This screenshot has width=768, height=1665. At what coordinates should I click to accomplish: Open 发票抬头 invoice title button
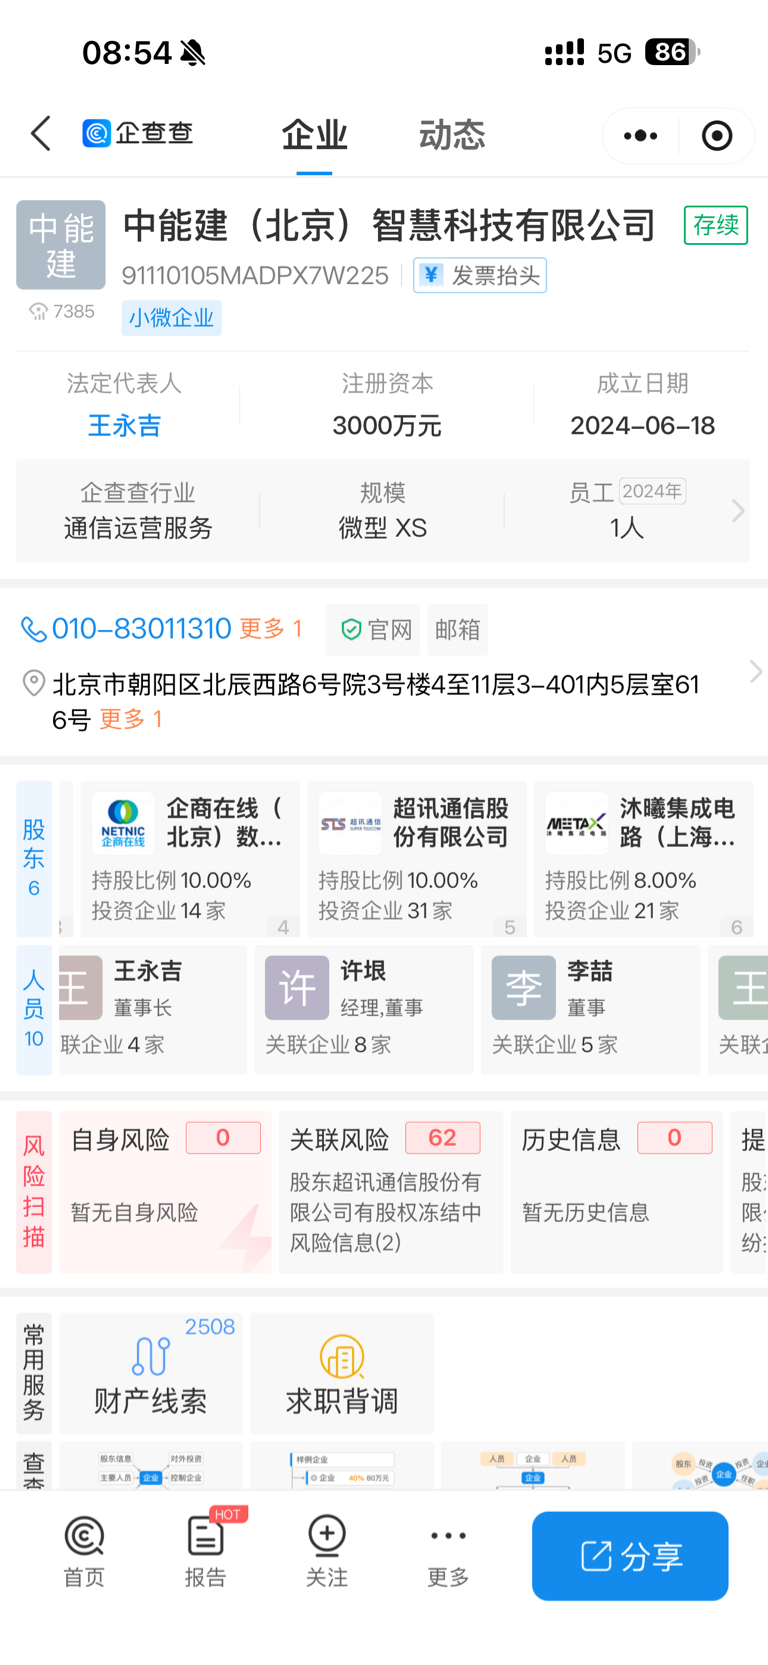(480, 275)
